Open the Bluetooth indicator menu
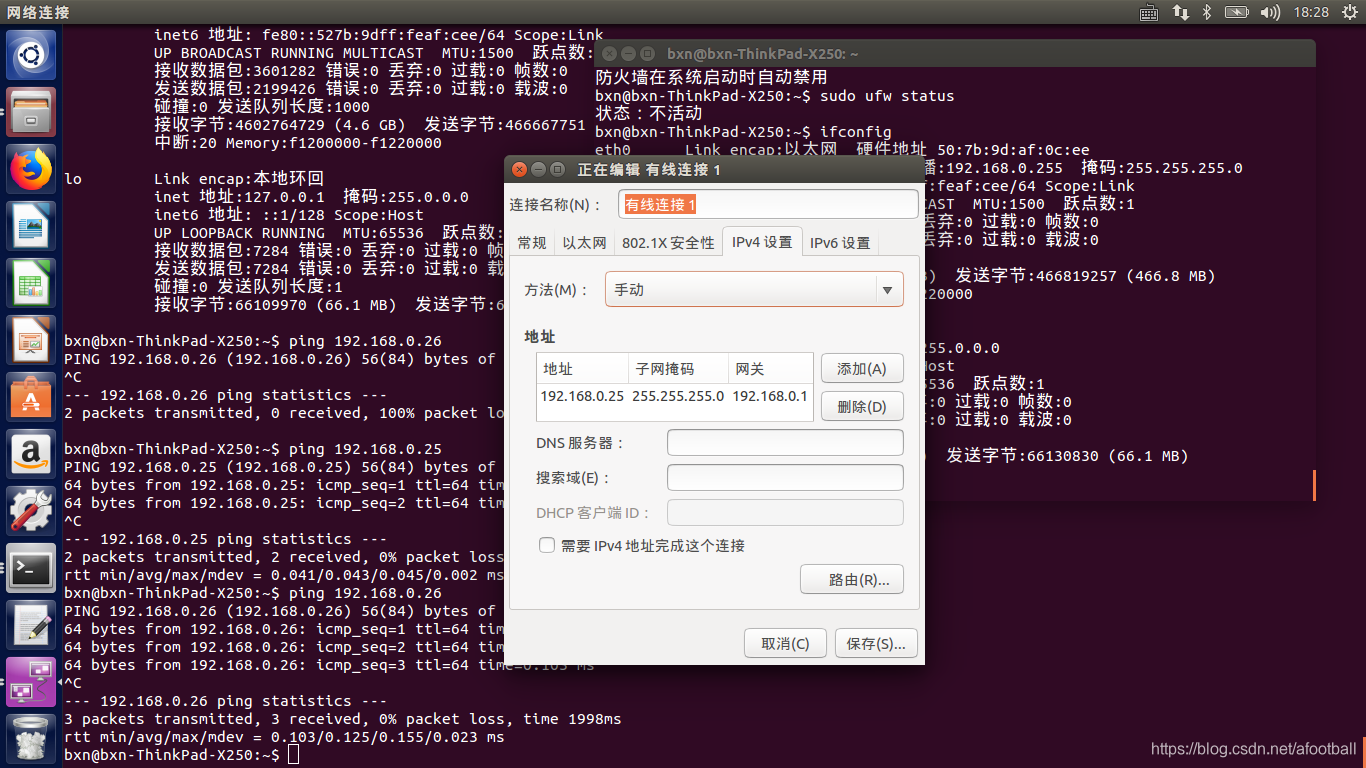1366x768 pixels. (x=1207, y=12)
